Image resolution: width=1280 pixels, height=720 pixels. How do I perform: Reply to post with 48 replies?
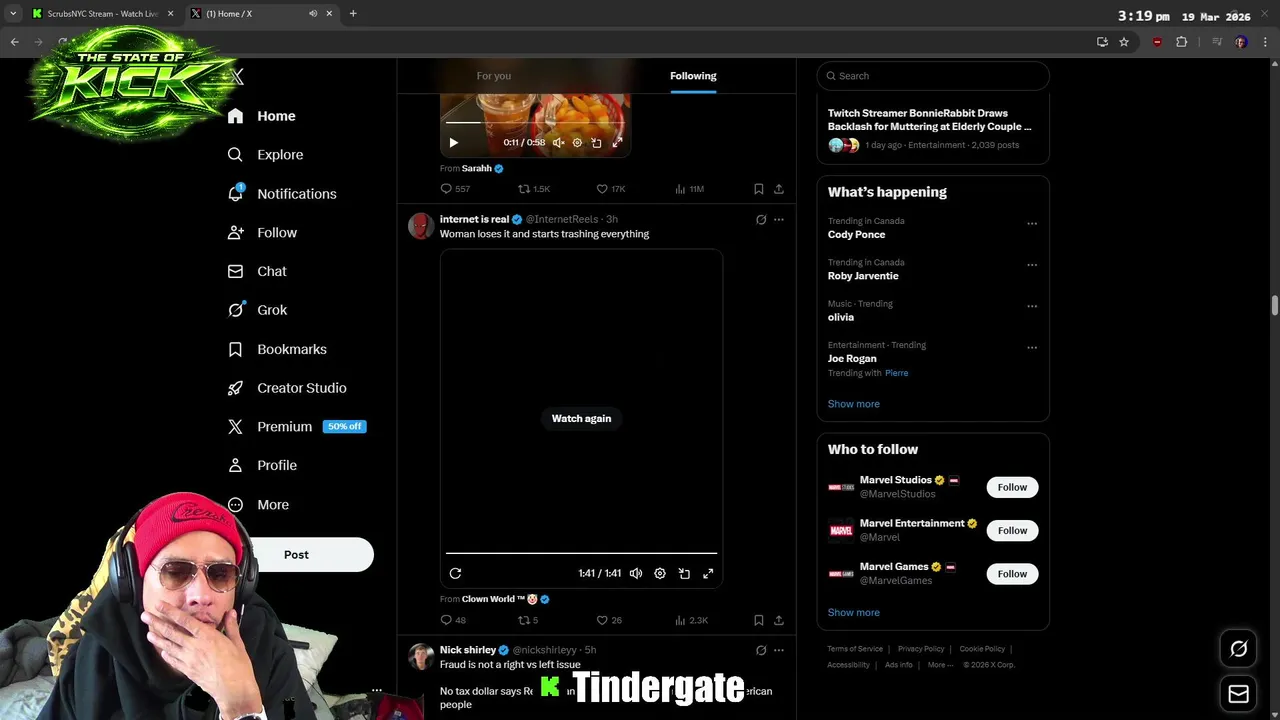click(453, 620)
